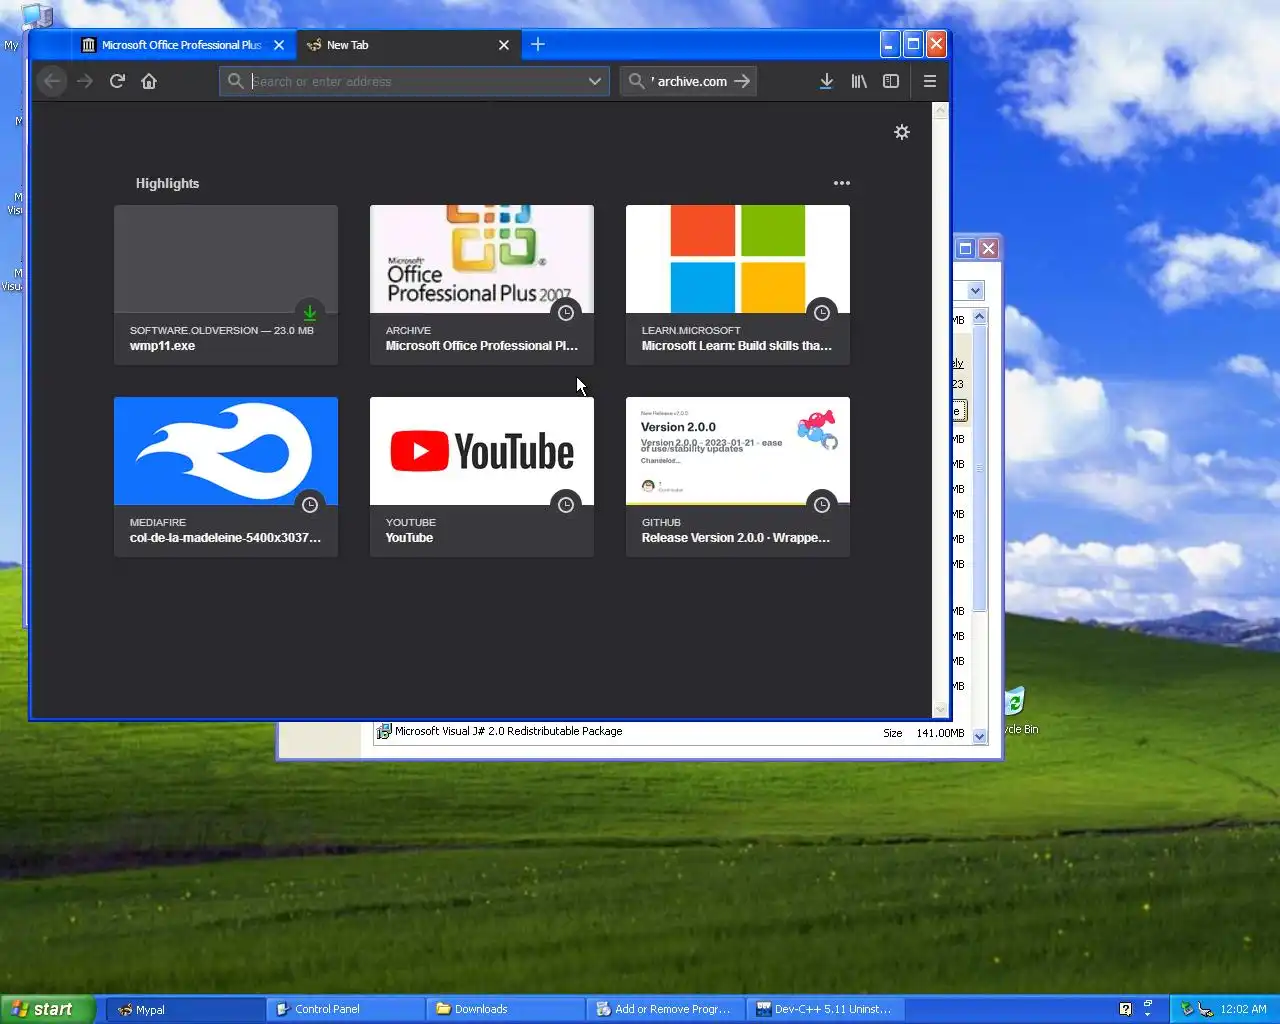Open the Highlights section options dots
This screenshot has width=1280, height=1024.
(842, 183)
